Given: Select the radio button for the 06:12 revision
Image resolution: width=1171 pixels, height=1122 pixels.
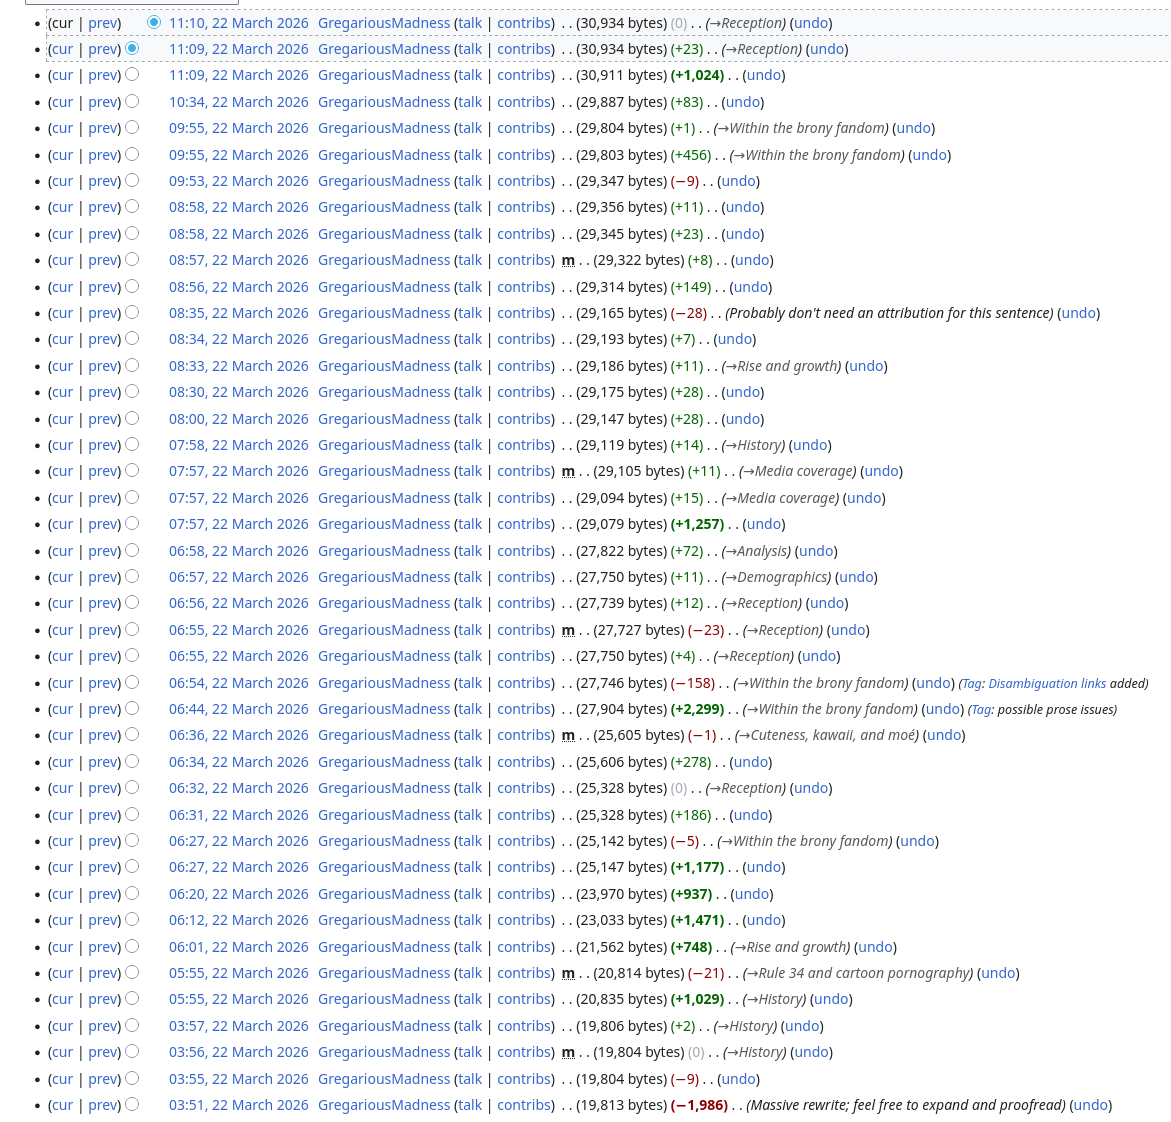Looking at the screenshot, I should [x=132, y=920].
